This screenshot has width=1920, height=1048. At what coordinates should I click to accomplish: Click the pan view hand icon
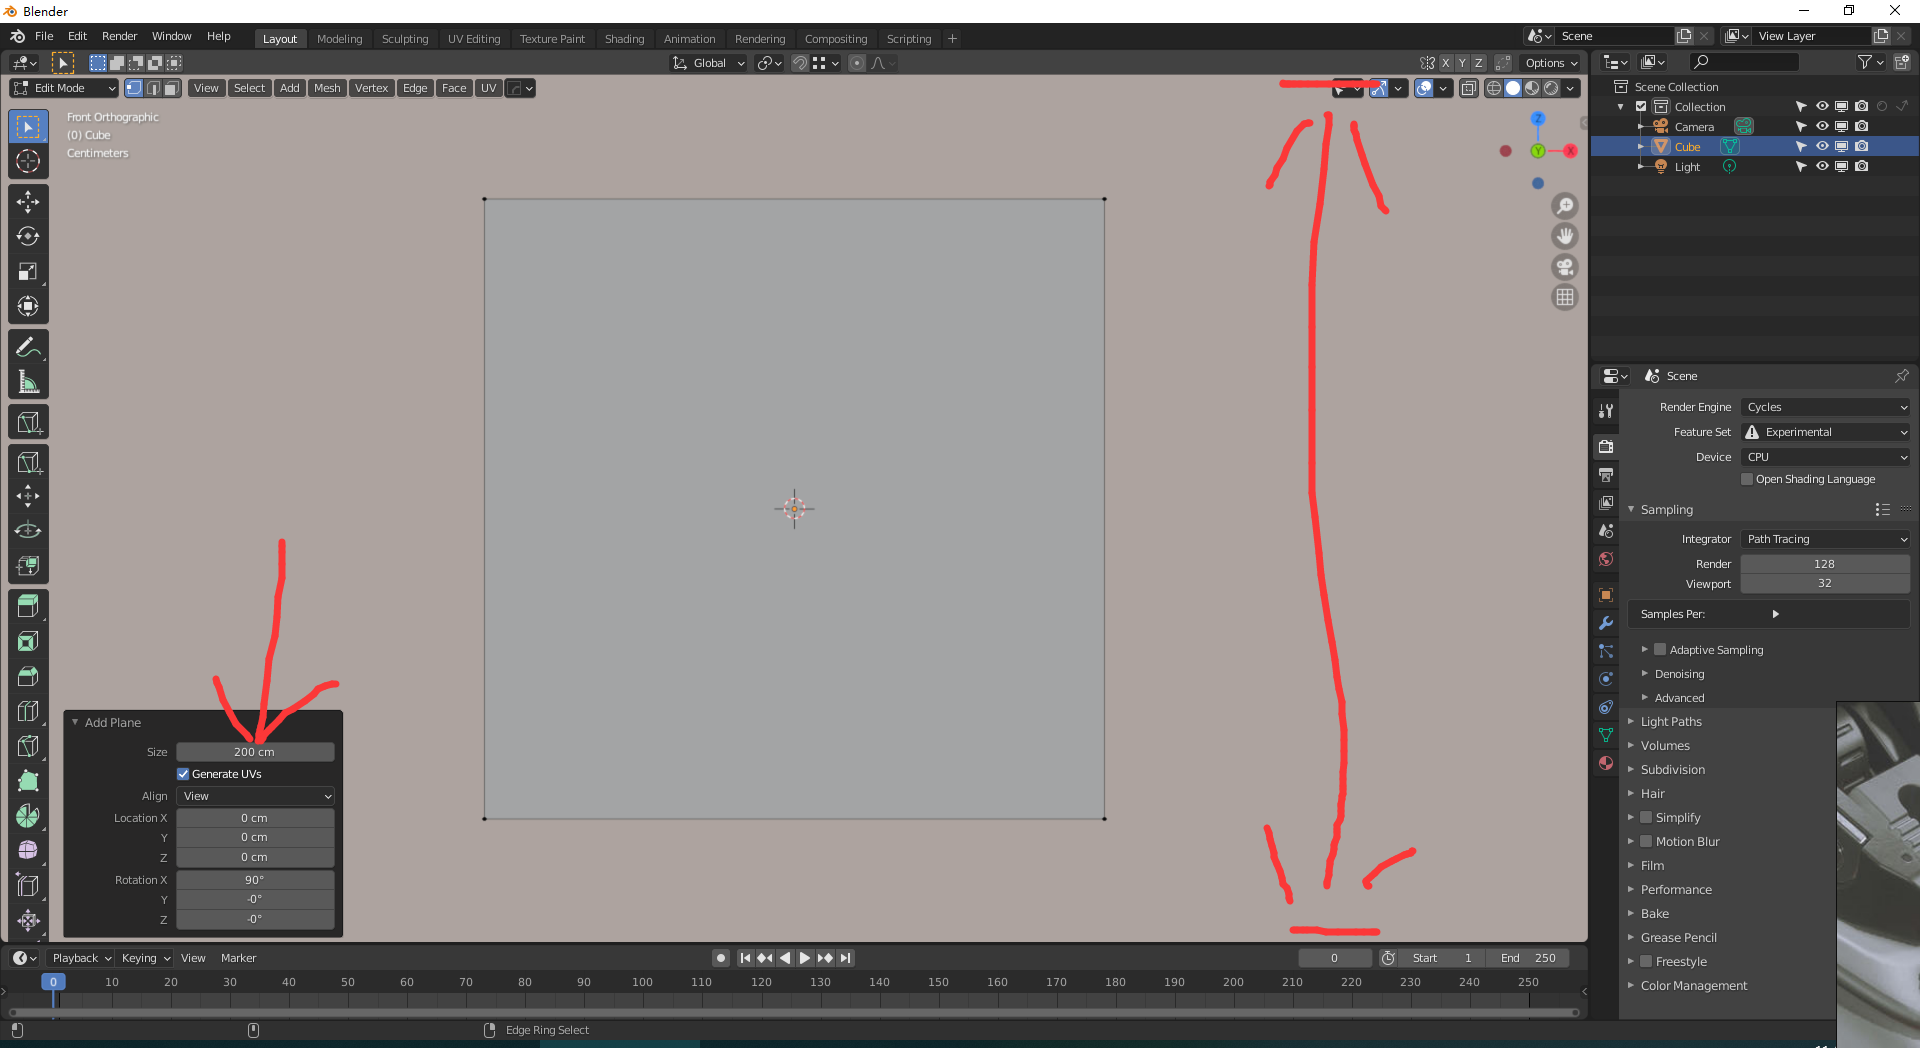tap(1565, 236)
